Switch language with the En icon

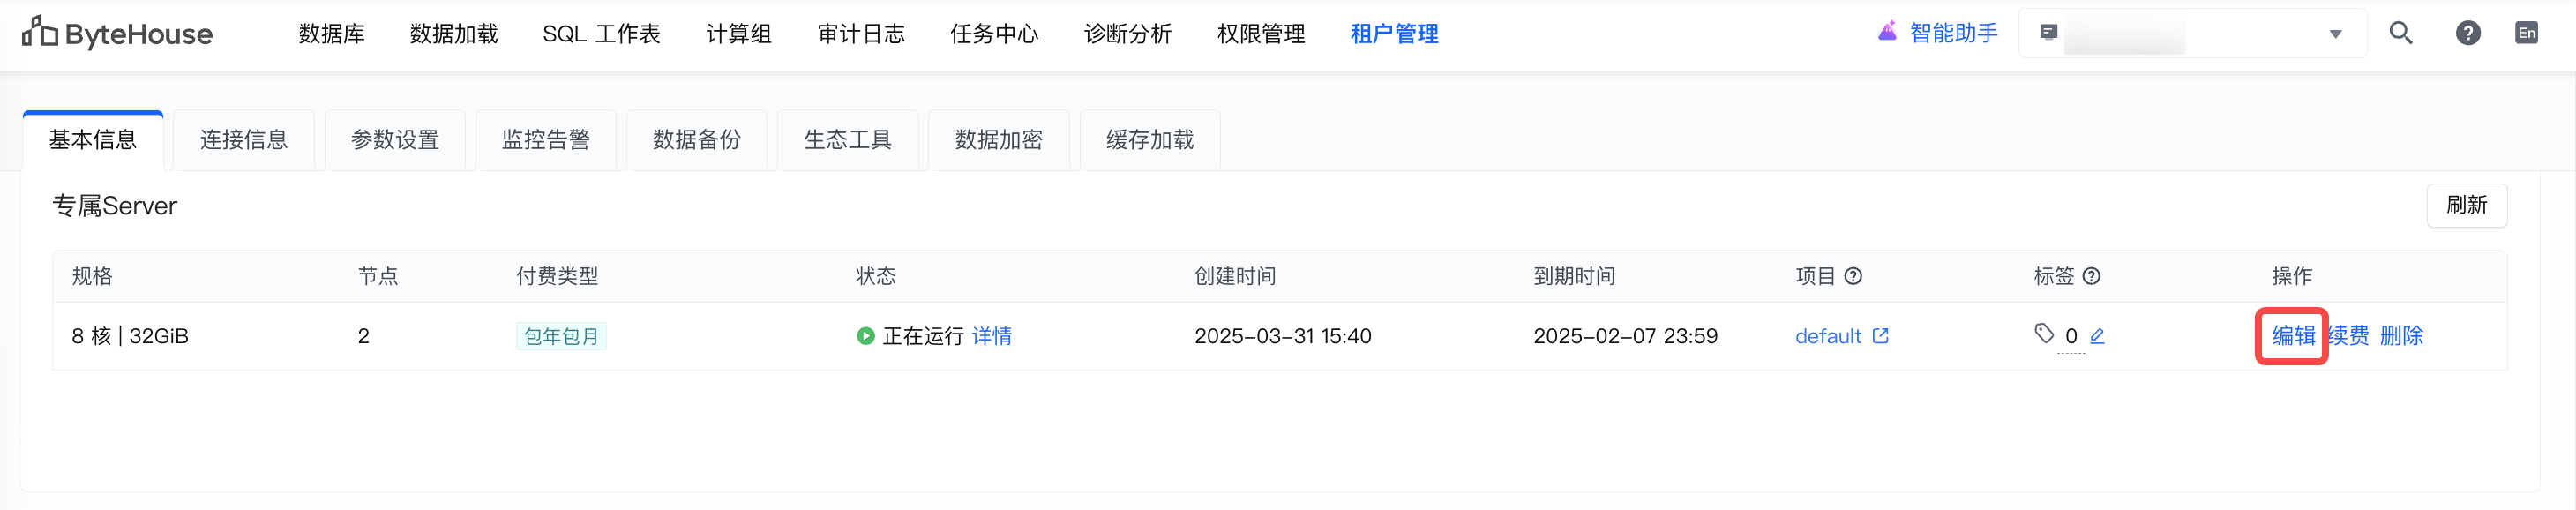pyautogui.click(x=2526, y=33)
